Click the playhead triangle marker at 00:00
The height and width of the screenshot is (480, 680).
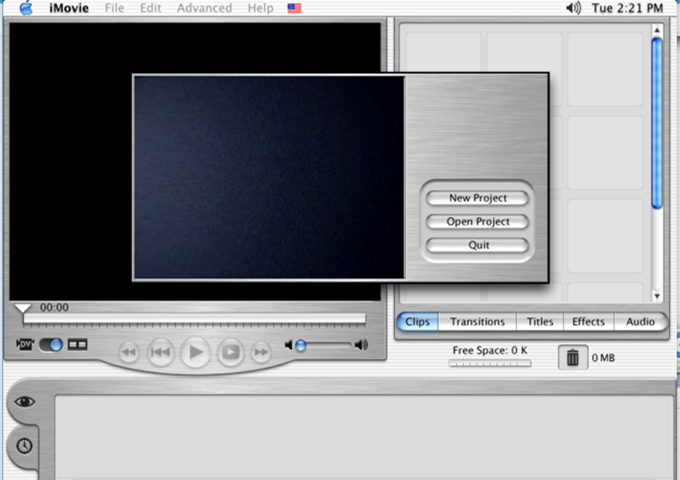(23, 308)
